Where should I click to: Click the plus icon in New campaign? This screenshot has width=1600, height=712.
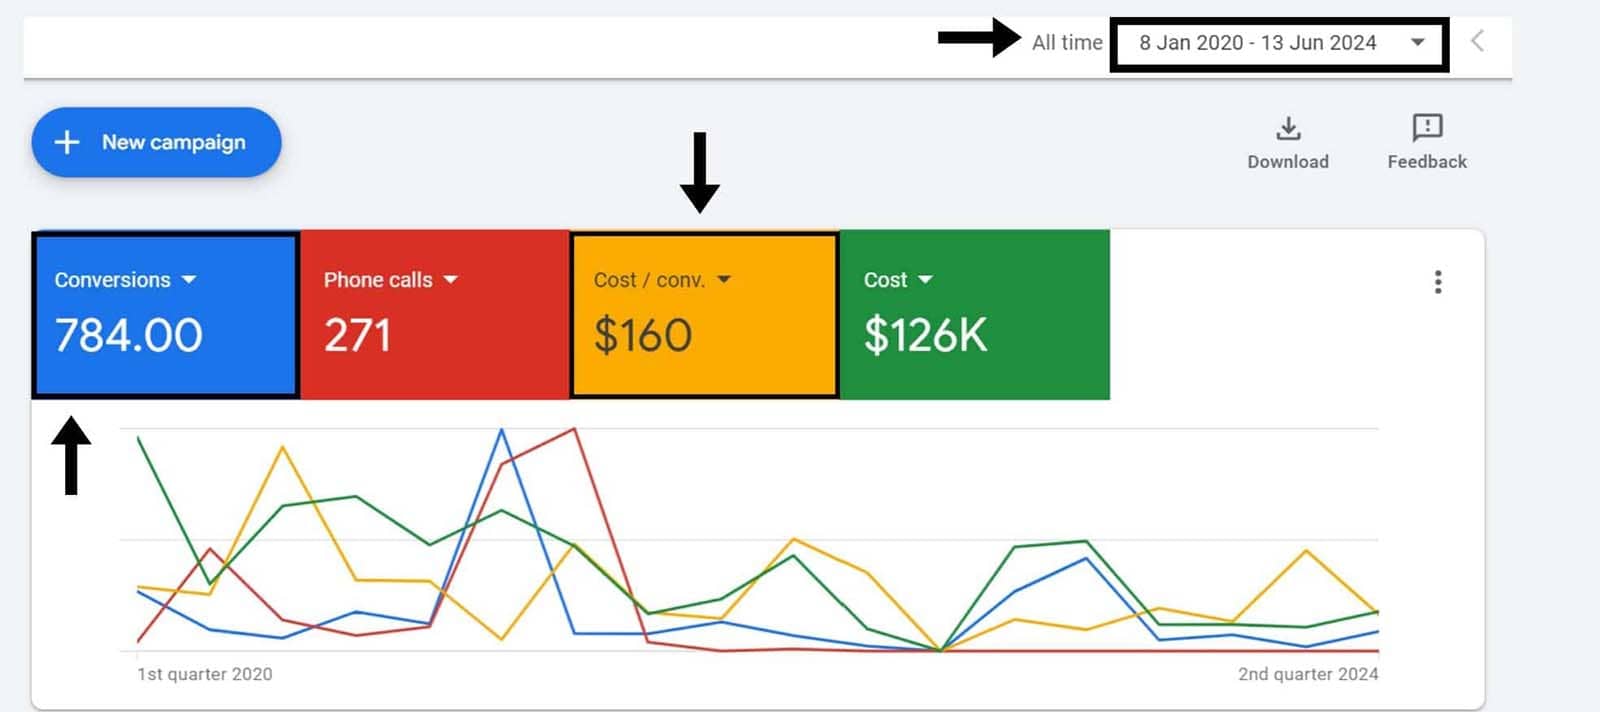tap(67, 142)
